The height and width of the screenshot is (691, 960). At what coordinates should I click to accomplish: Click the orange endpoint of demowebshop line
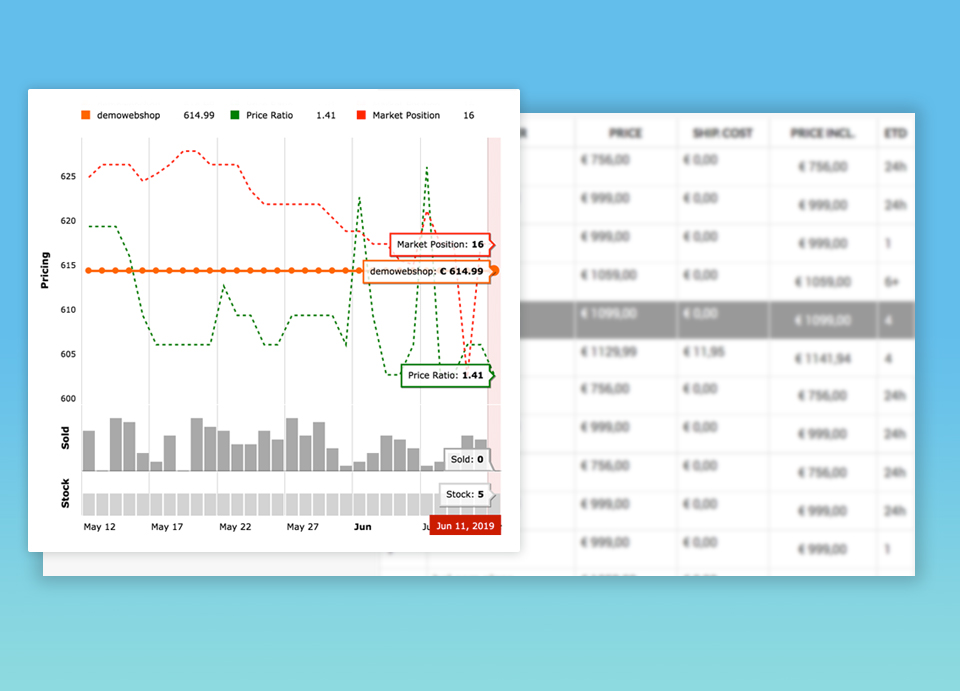[494, 271]
